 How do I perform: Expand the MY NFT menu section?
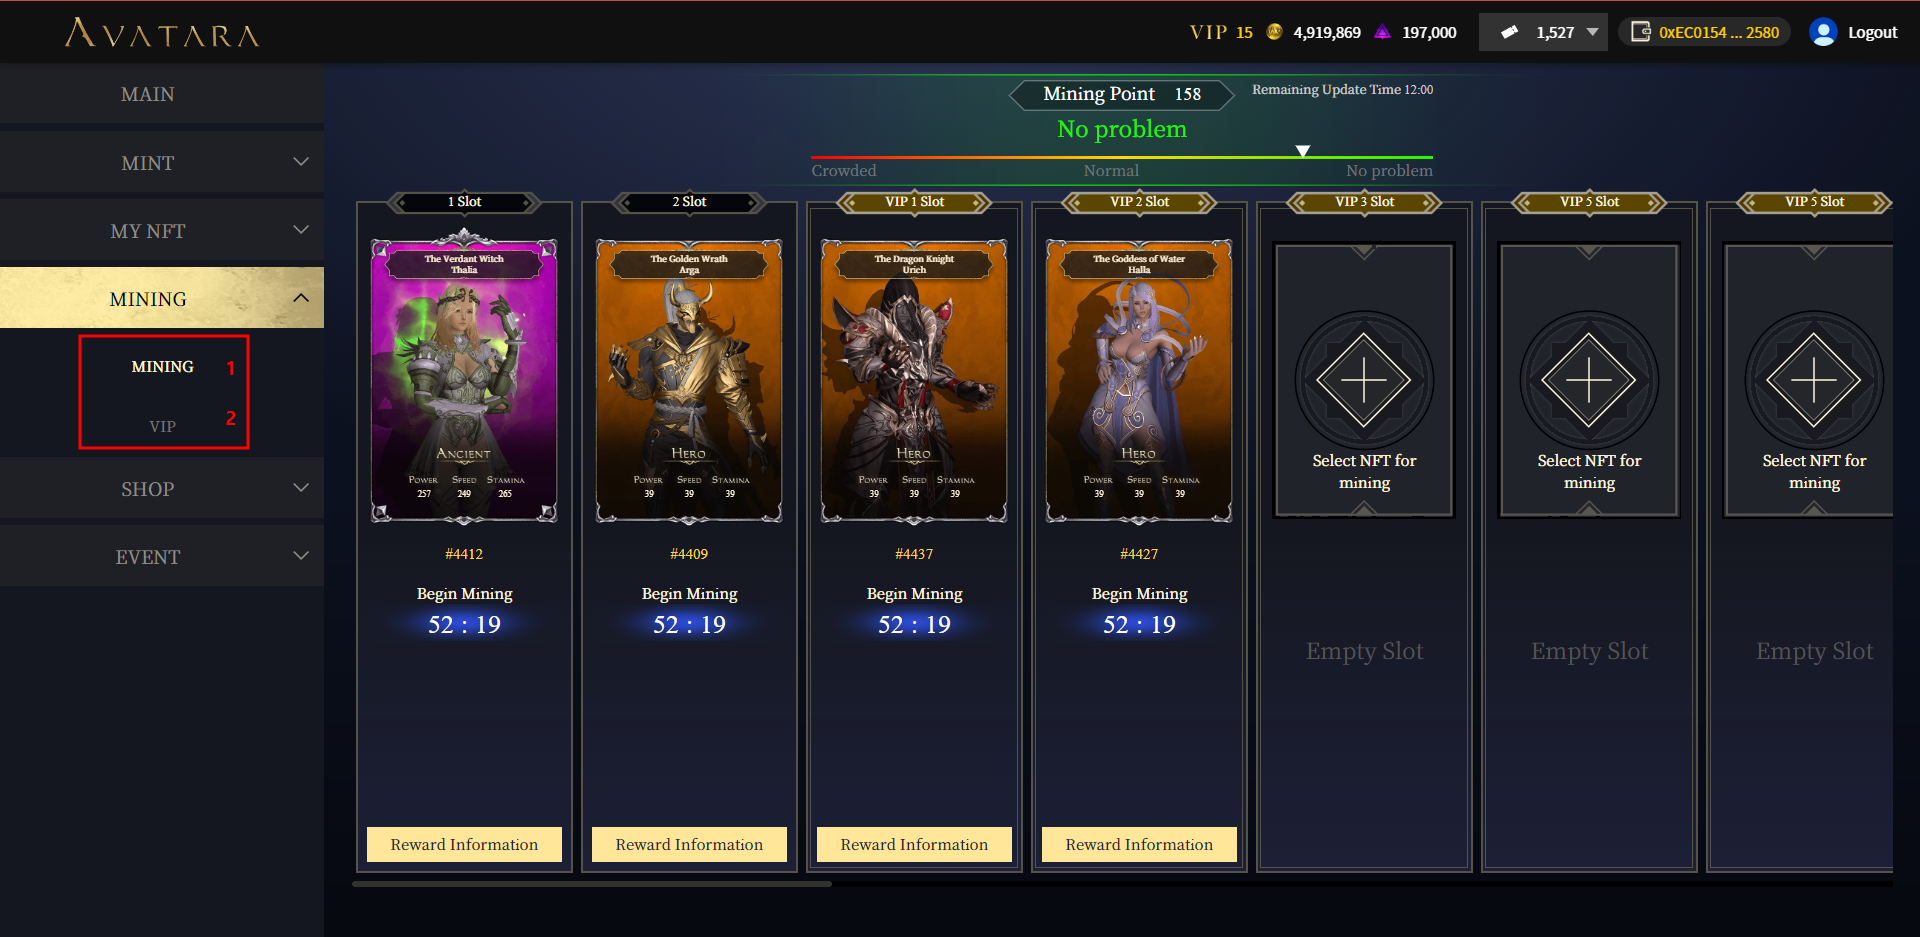click(x=162, y=230)
